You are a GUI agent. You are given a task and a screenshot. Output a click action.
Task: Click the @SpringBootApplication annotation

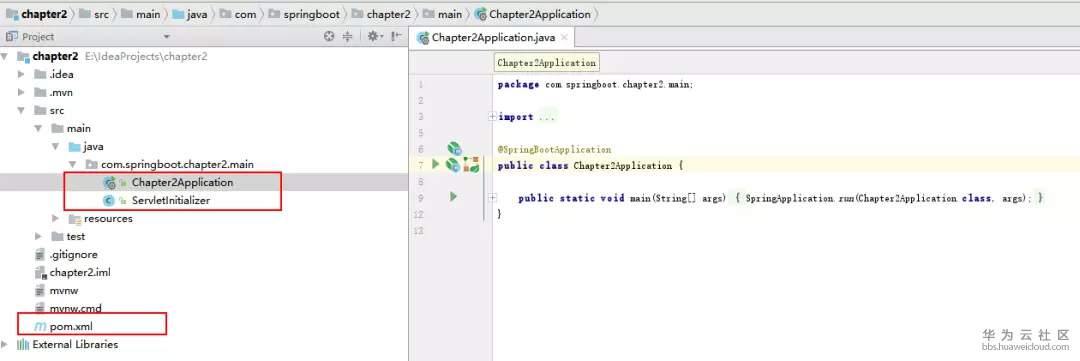point(554,149)
